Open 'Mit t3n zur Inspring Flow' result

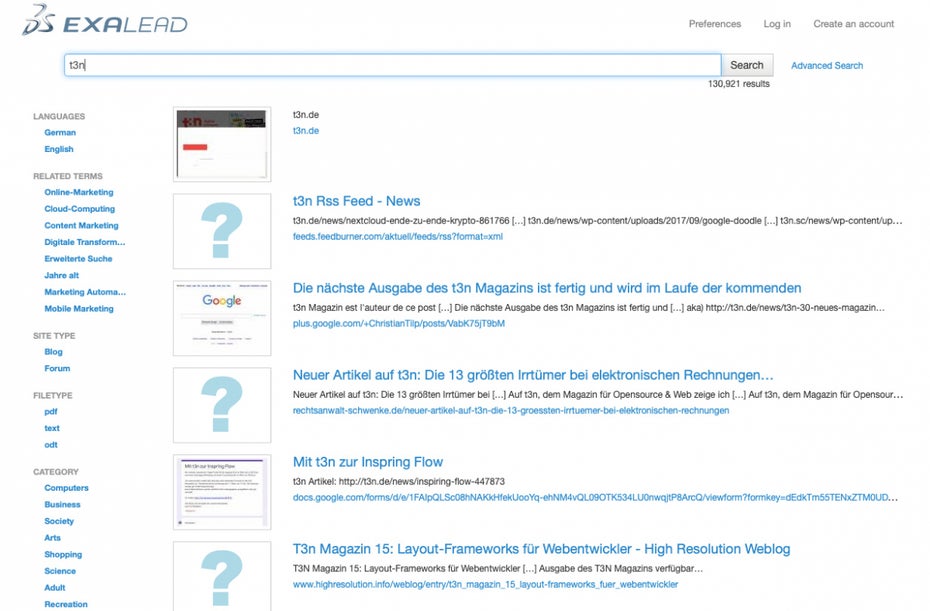(368, 462)
